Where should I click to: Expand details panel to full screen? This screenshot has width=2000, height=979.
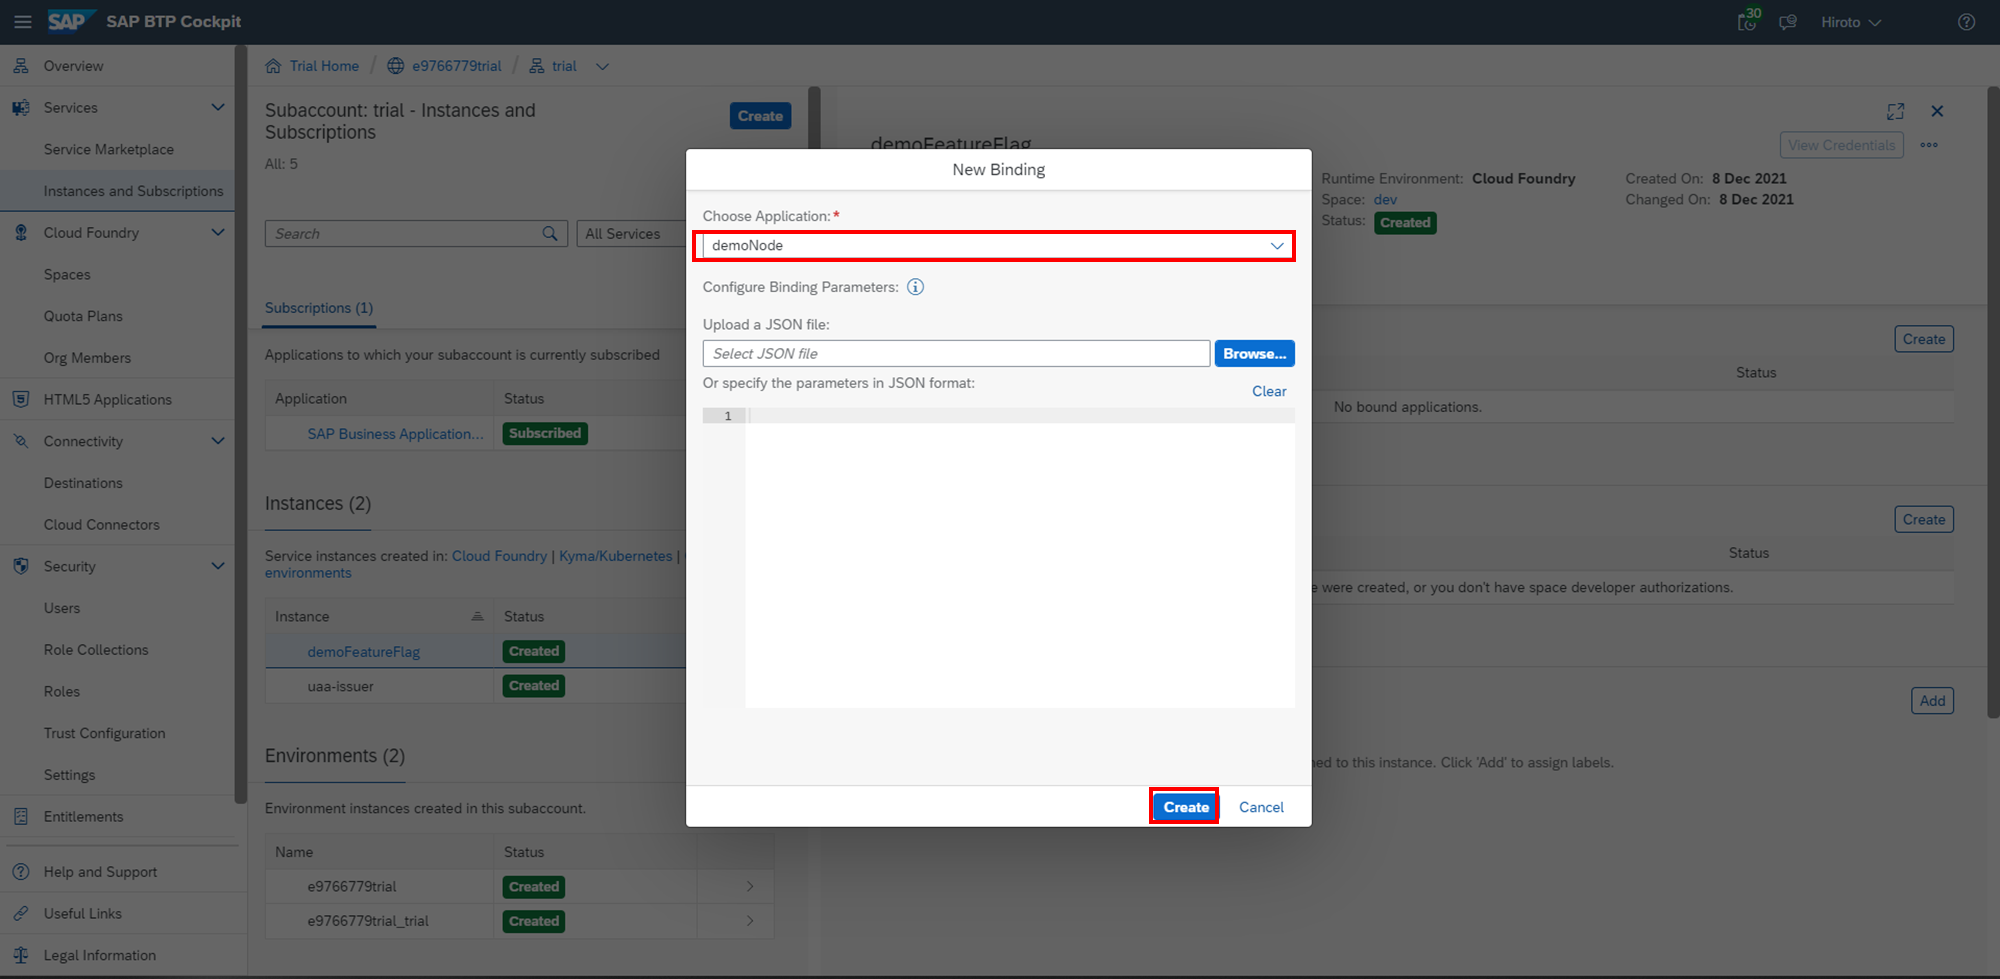1895,112
